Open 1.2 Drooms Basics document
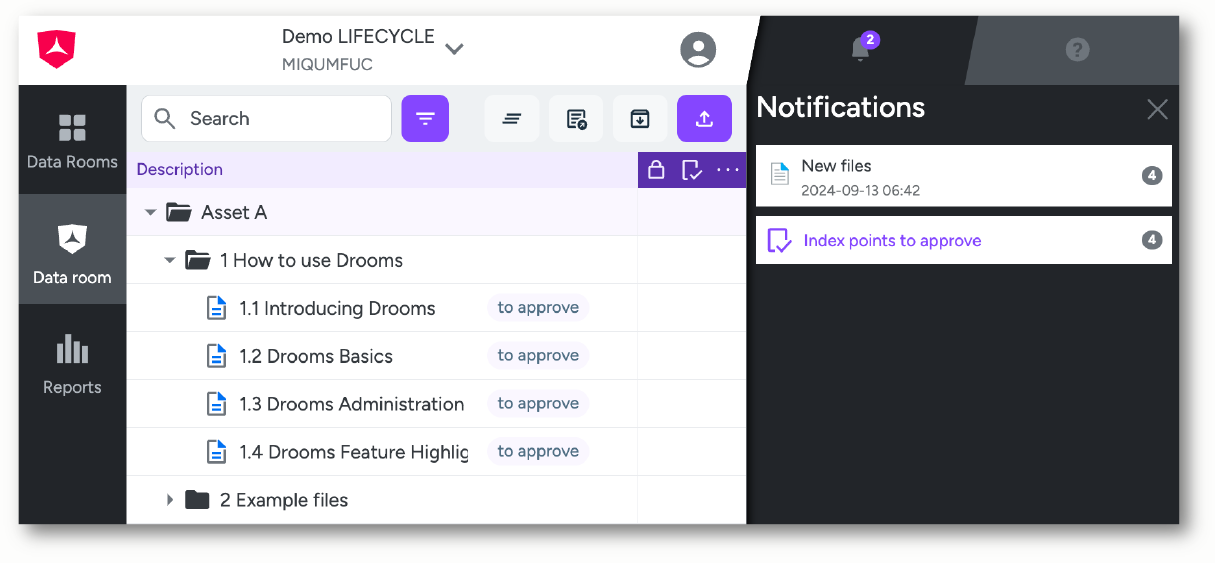 316,356
